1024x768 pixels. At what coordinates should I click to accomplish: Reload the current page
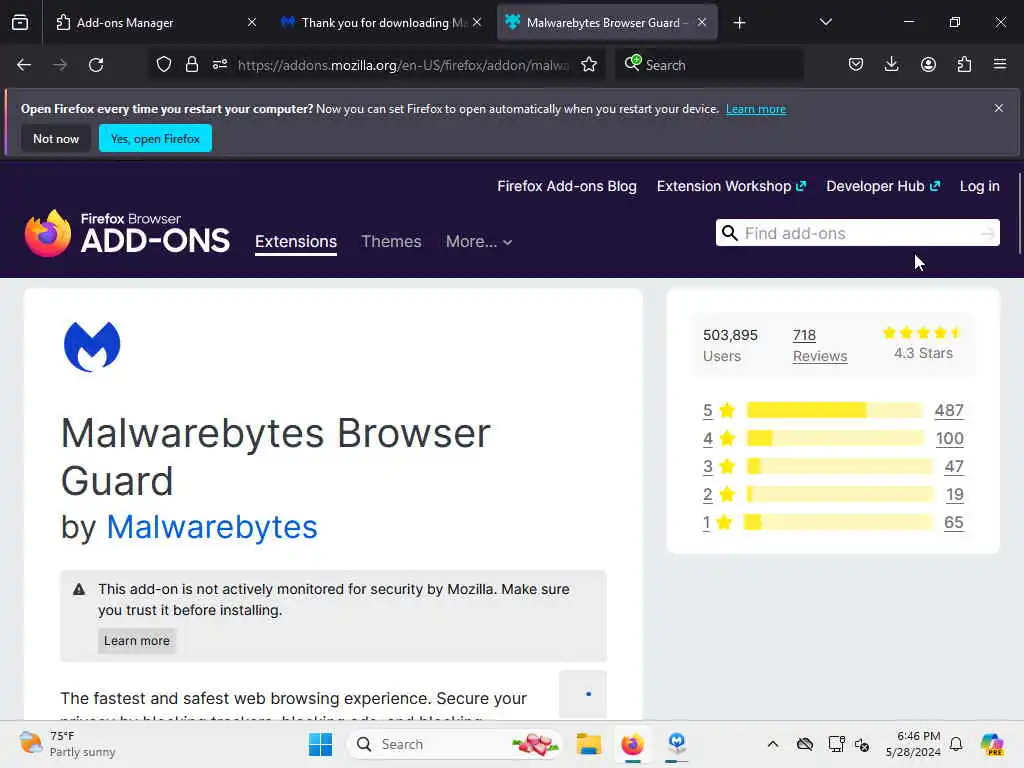tap(96, 65)
